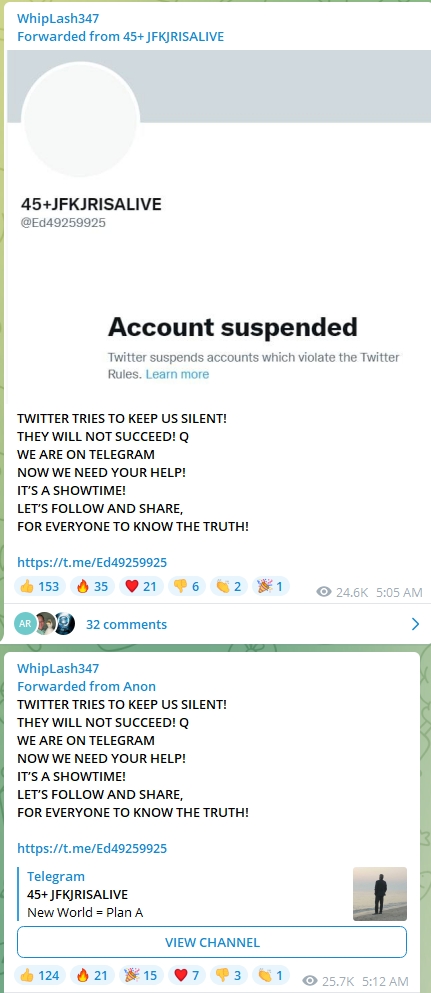Click the clapping hands reaction with 2

tap(228, 586)
